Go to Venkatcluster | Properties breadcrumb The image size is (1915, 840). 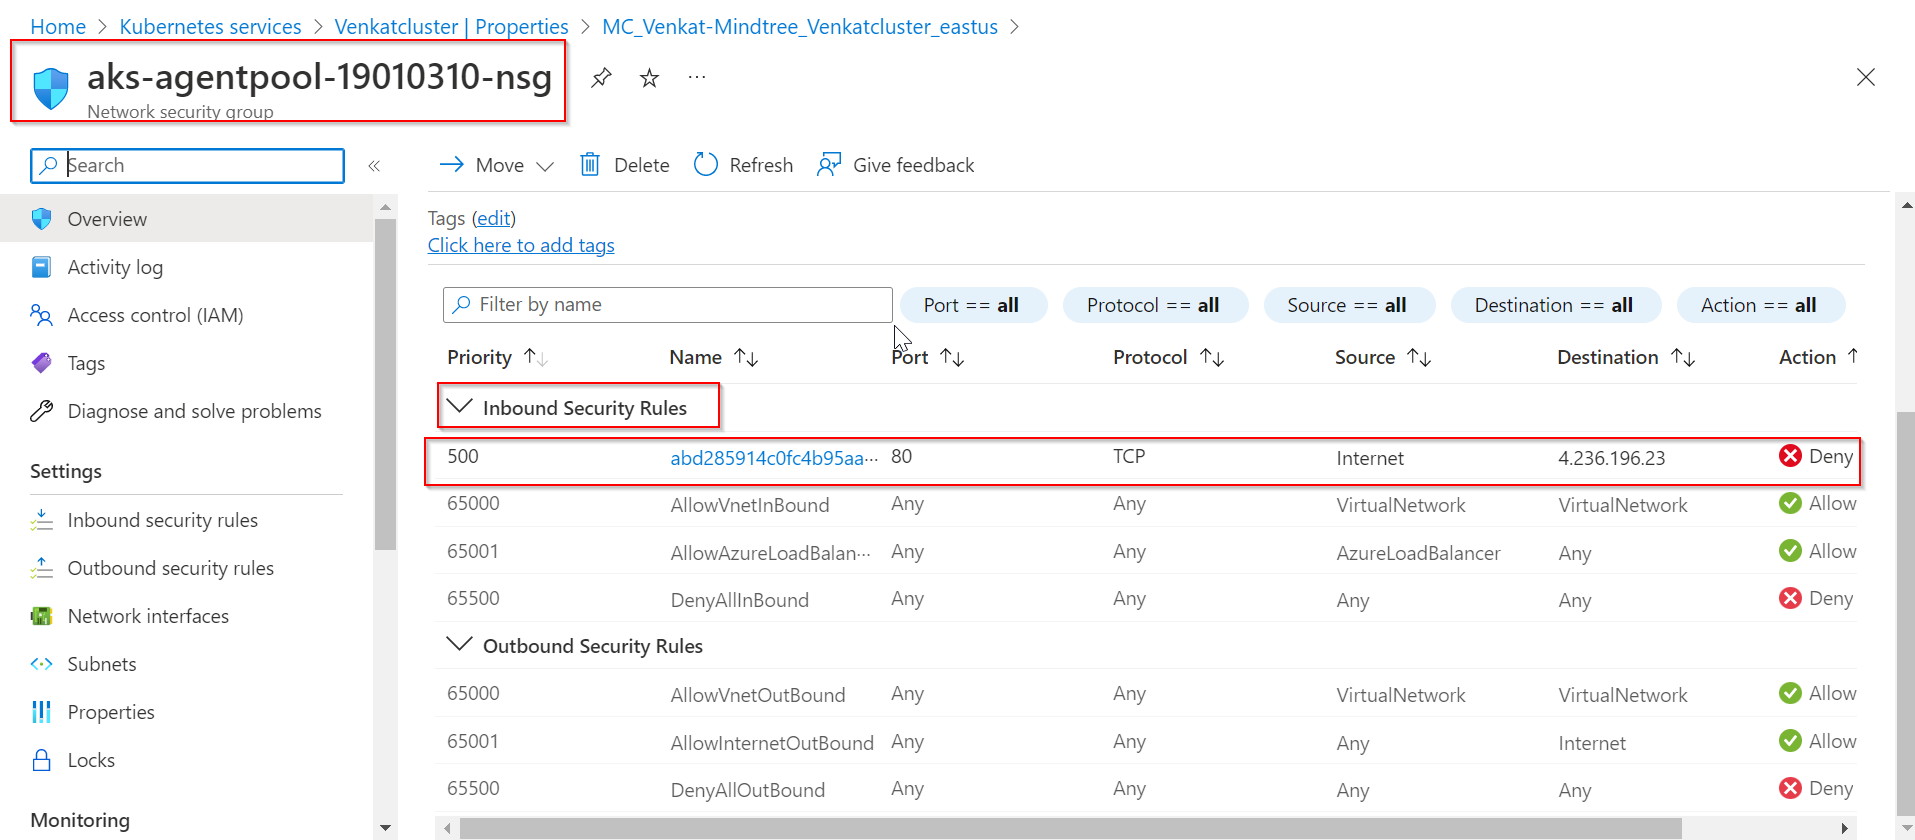tap(451, 27)
